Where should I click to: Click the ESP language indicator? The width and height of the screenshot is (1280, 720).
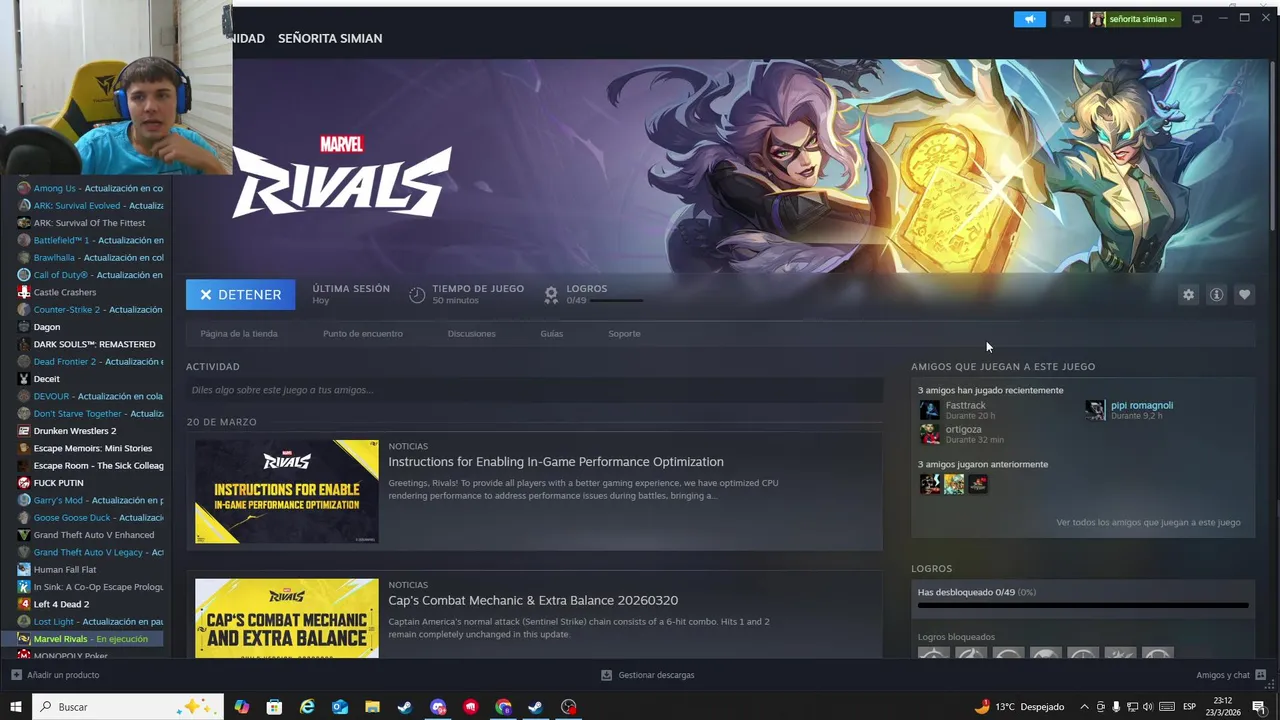pyautogui.click(x=1190, y=707)
